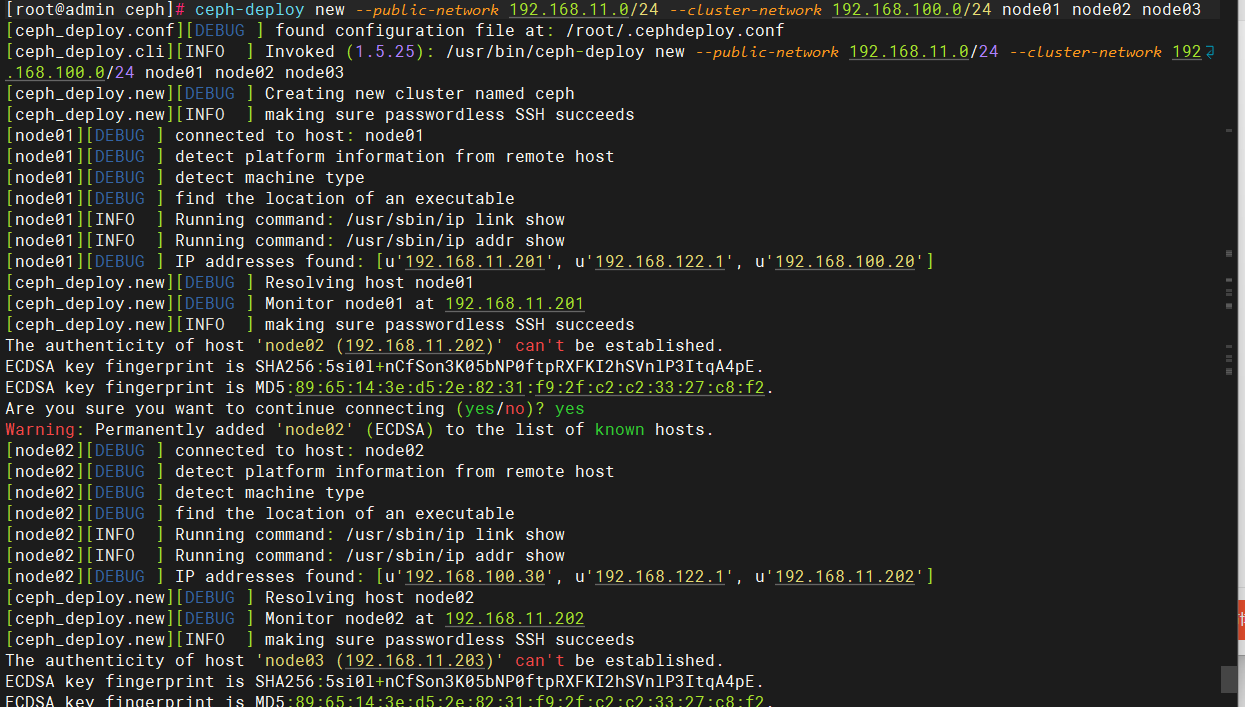Click node01 'find the location of an executable'
This screenshot has width=1245, height=707.
[345, 198]
